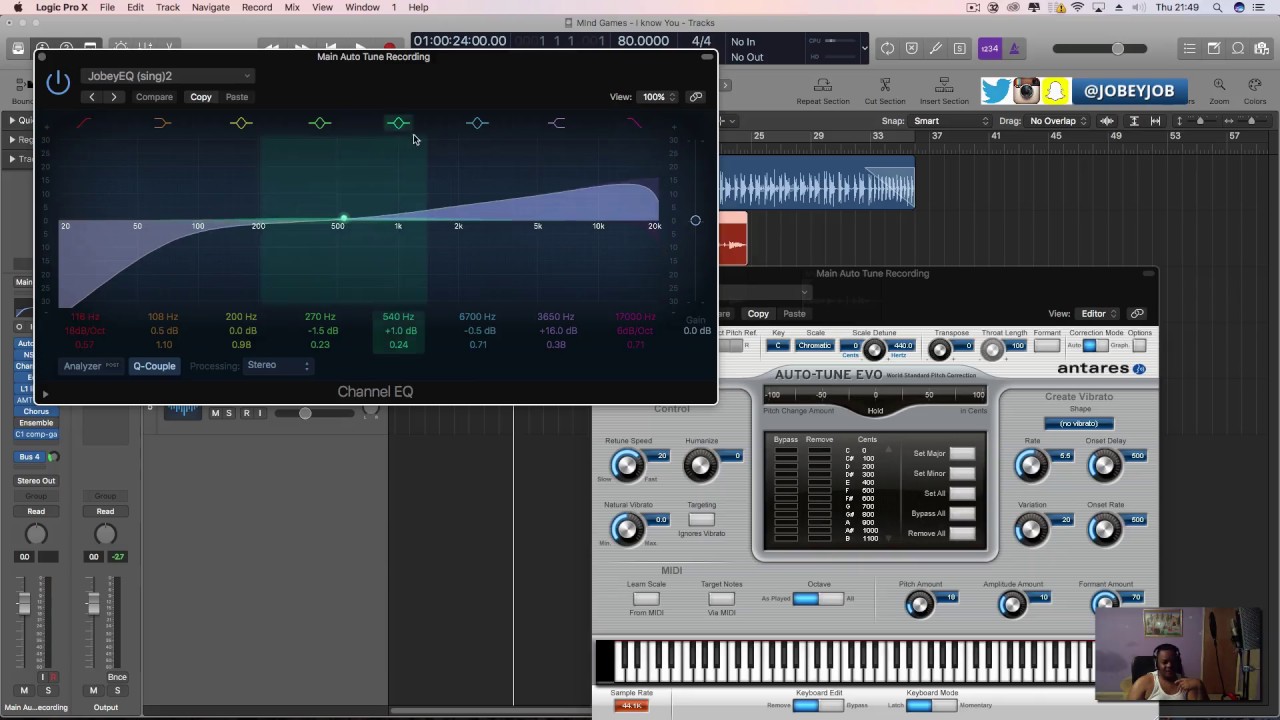Open the Window menu
Viewport: 1280px width, 720px height.
pyautogui.click(x=362, y=7)
